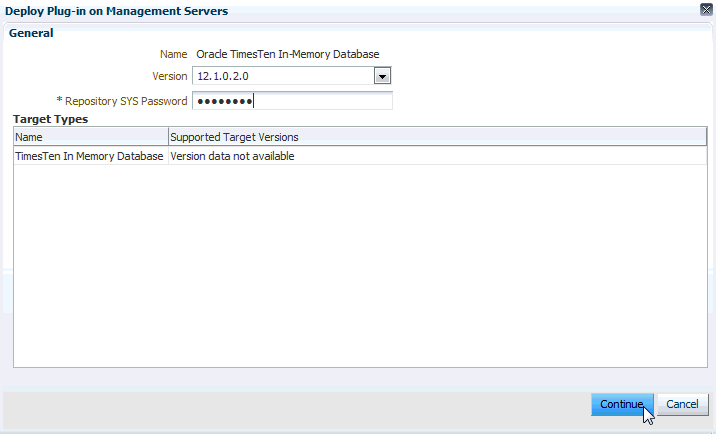Close the Deploy Plug-in dialog
Viewport: 716px width, 434px height.
click(706, 9)
